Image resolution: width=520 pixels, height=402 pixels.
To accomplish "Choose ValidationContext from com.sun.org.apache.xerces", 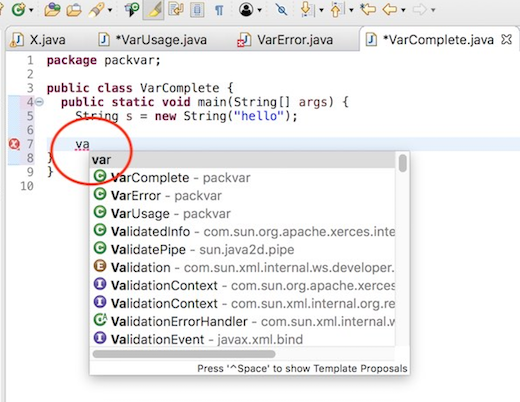I will pos(243,286).
